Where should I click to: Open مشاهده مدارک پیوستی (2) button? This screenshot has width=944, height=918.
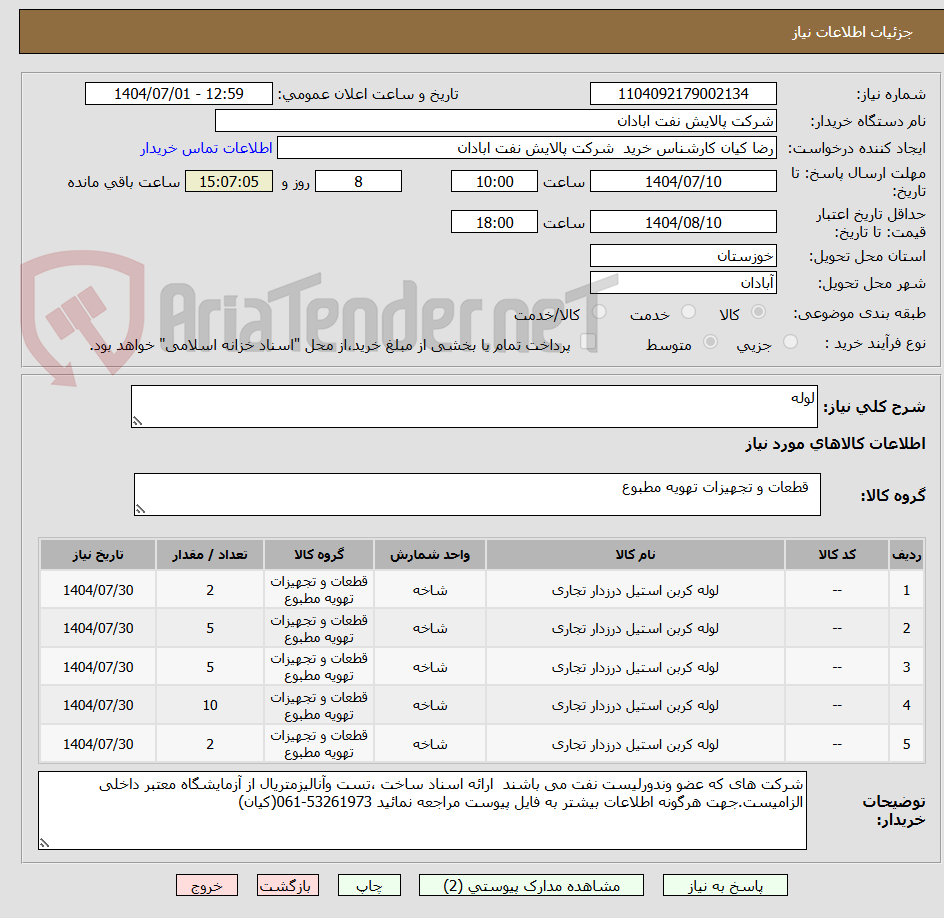click(x=531, y=885)
